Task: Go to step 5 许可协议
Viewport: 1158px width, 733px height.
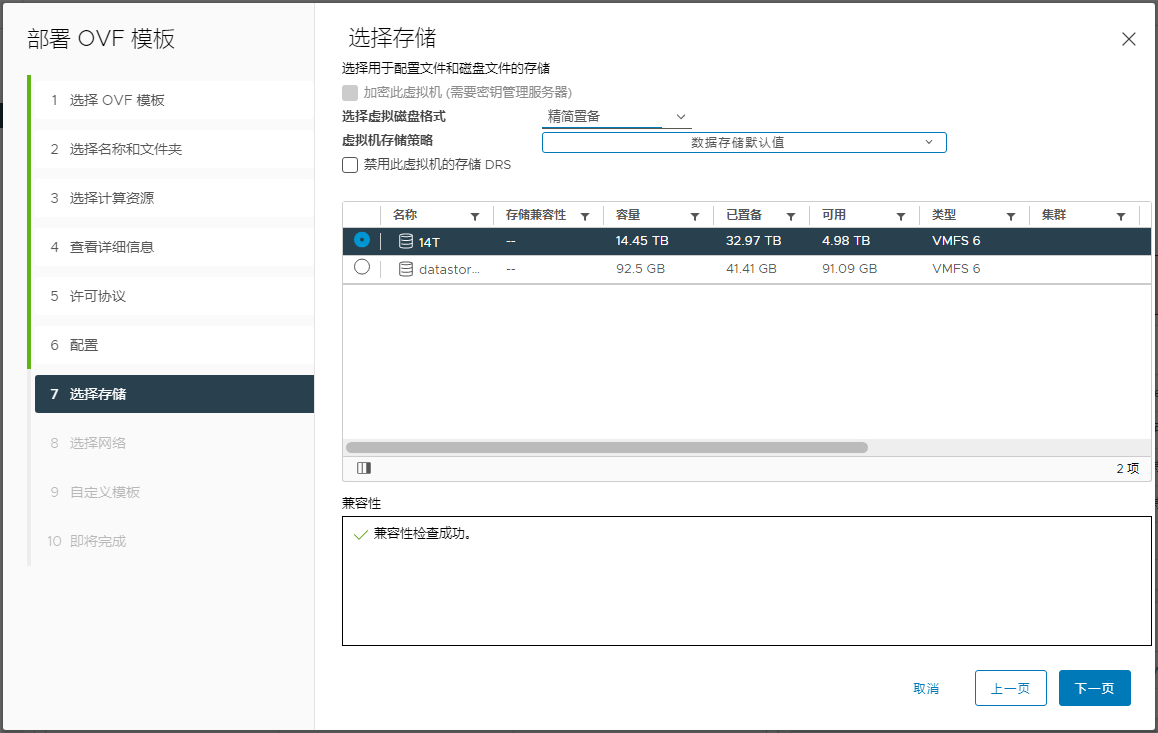Action: click(97, 296)
